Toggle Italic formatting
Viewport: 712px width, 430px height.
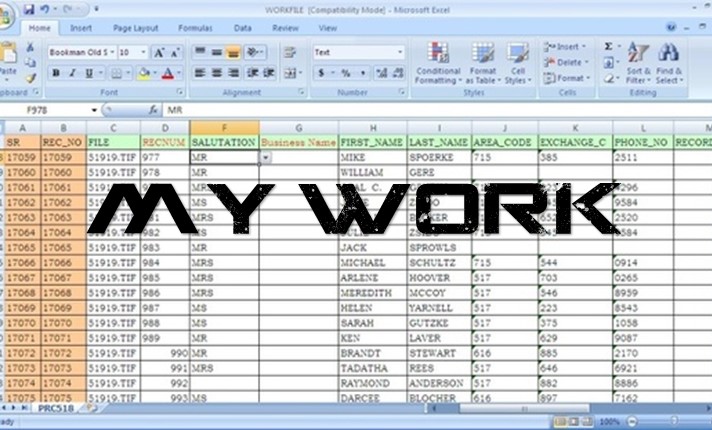72,73
